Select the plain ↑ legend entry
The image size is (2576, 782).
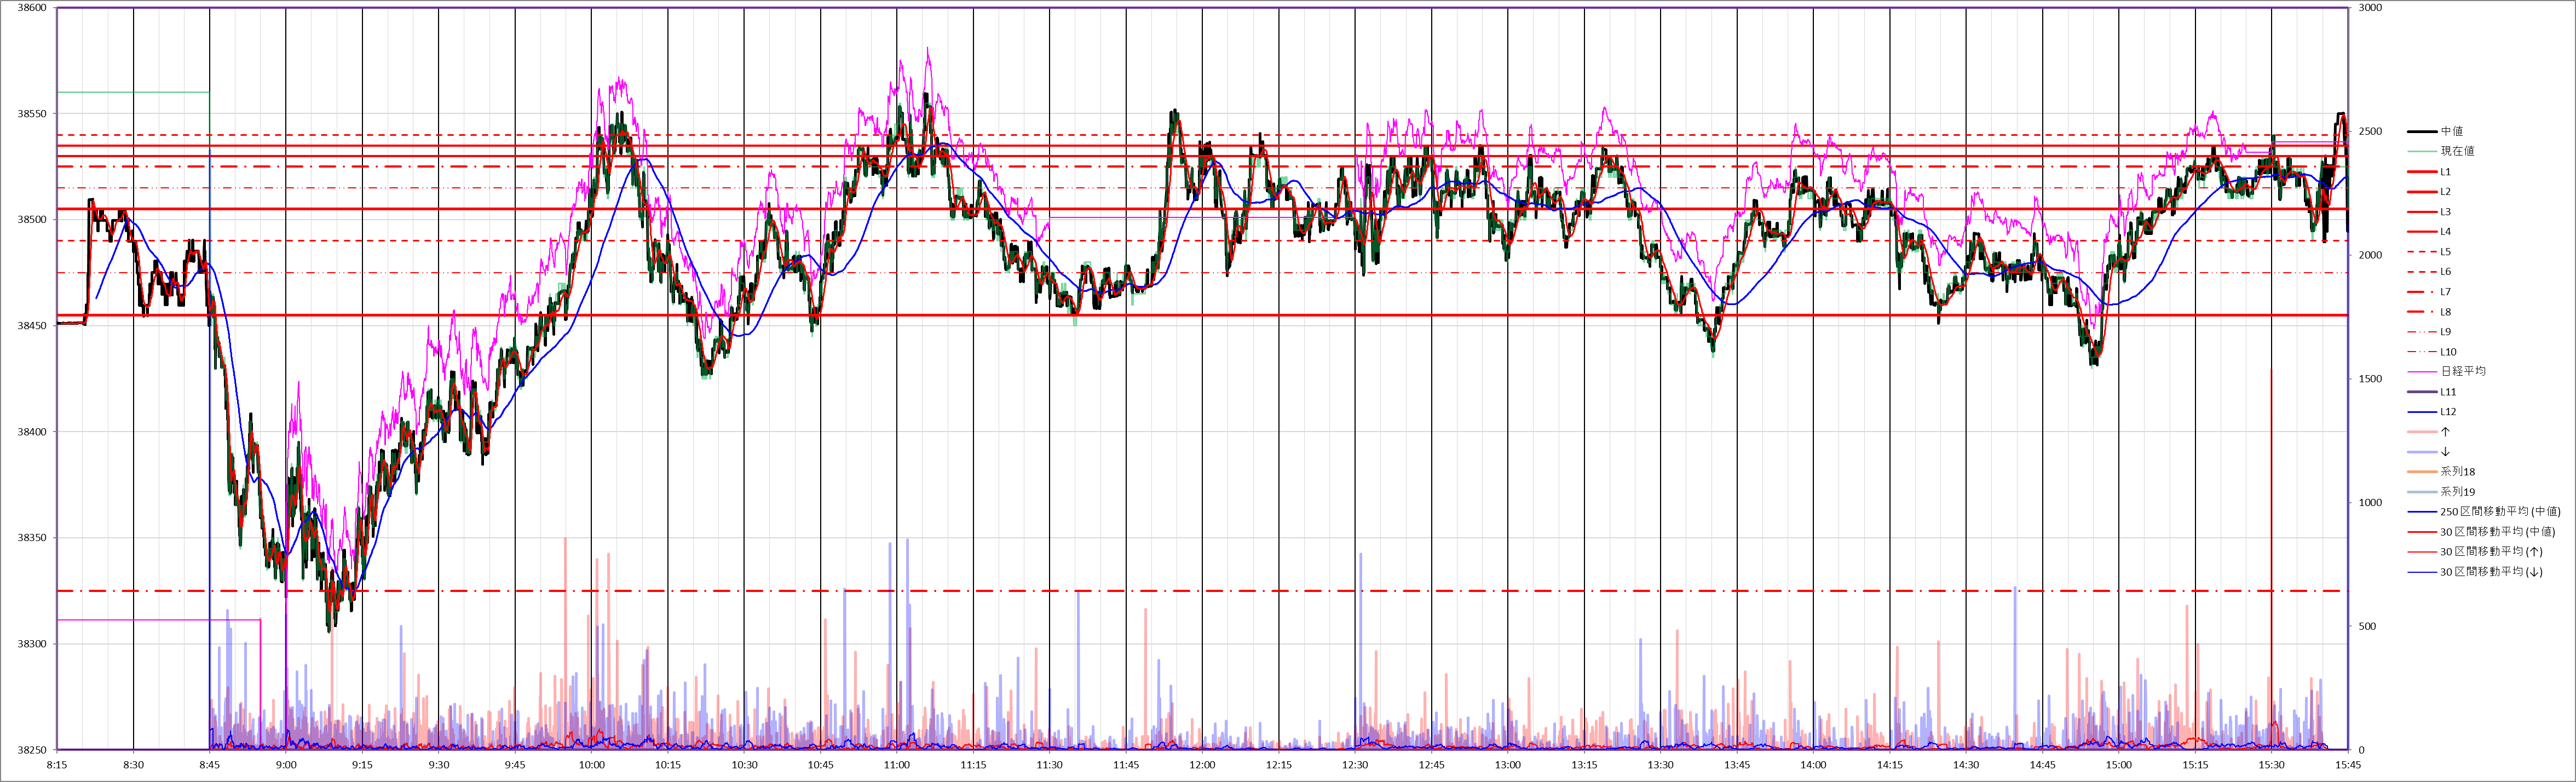2428,432
